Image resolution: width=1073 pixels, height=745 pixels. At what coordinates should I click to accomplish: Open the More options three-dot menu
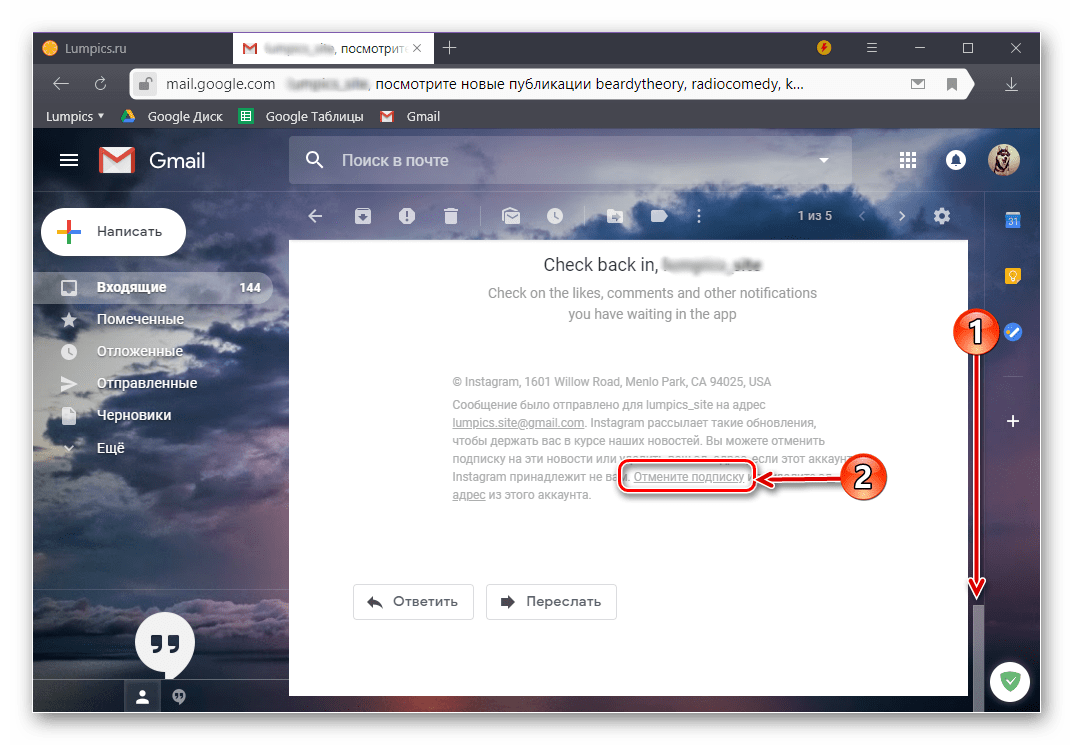click(699, 216)
